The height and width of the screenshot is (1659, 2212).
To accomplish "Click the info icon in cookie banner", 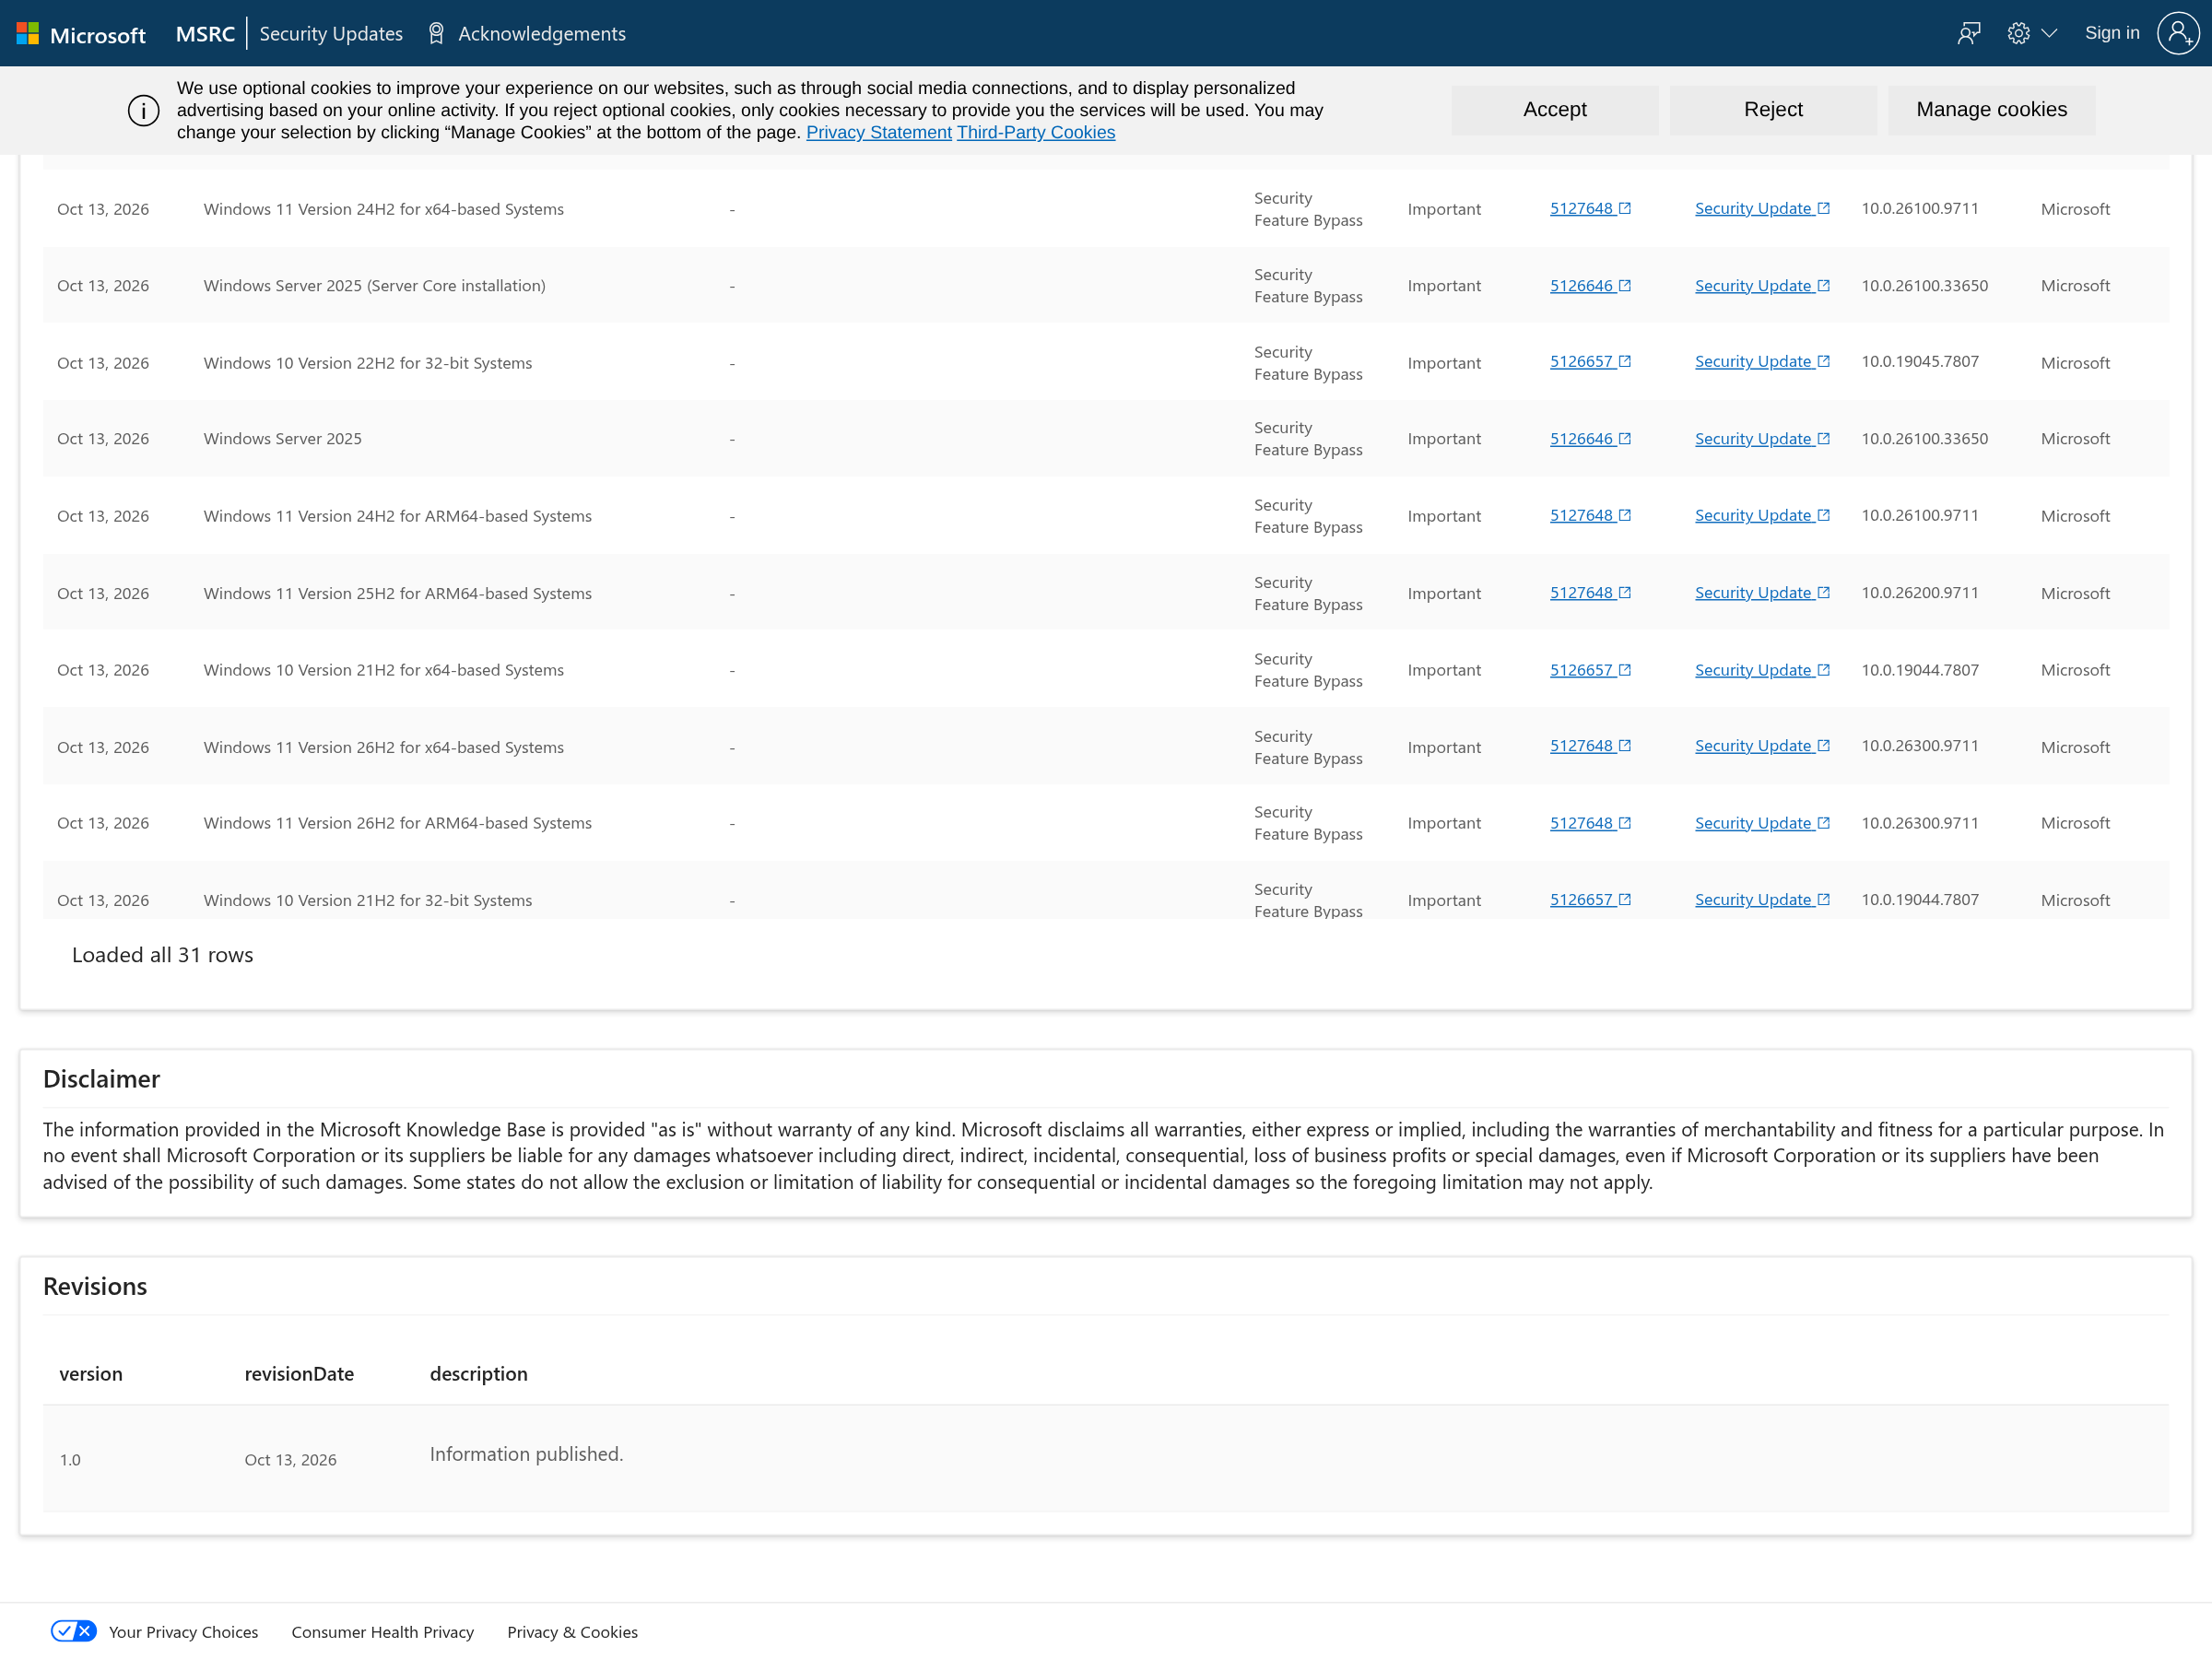I will pyautogui.click(x=143, y=110).
